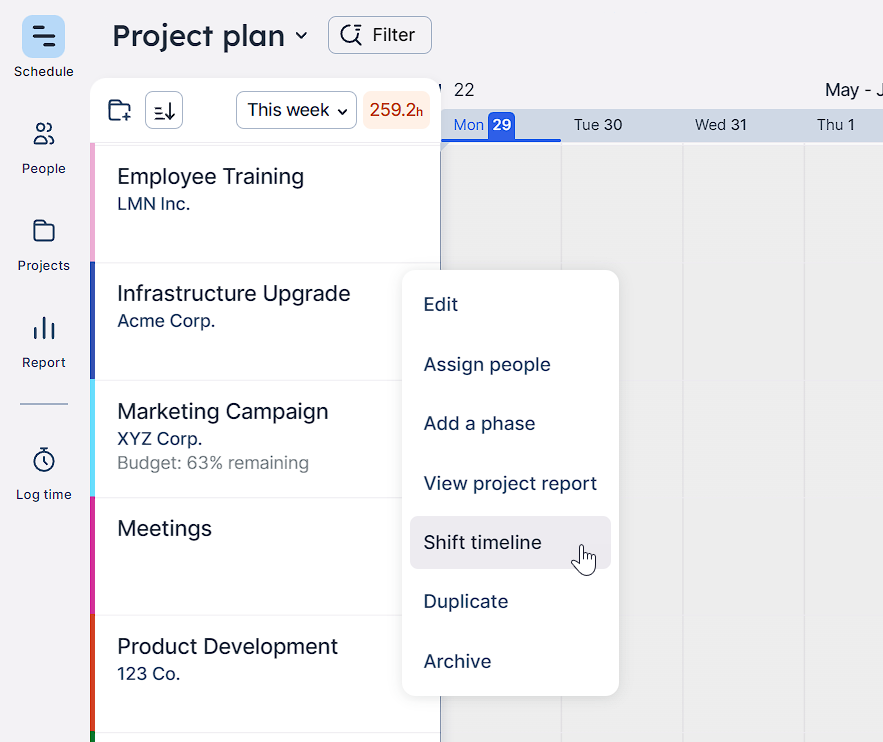This screenshot has height=742, width=883.
Task: Click Shift timeline in the menu
Action: [x=483, y=543]
